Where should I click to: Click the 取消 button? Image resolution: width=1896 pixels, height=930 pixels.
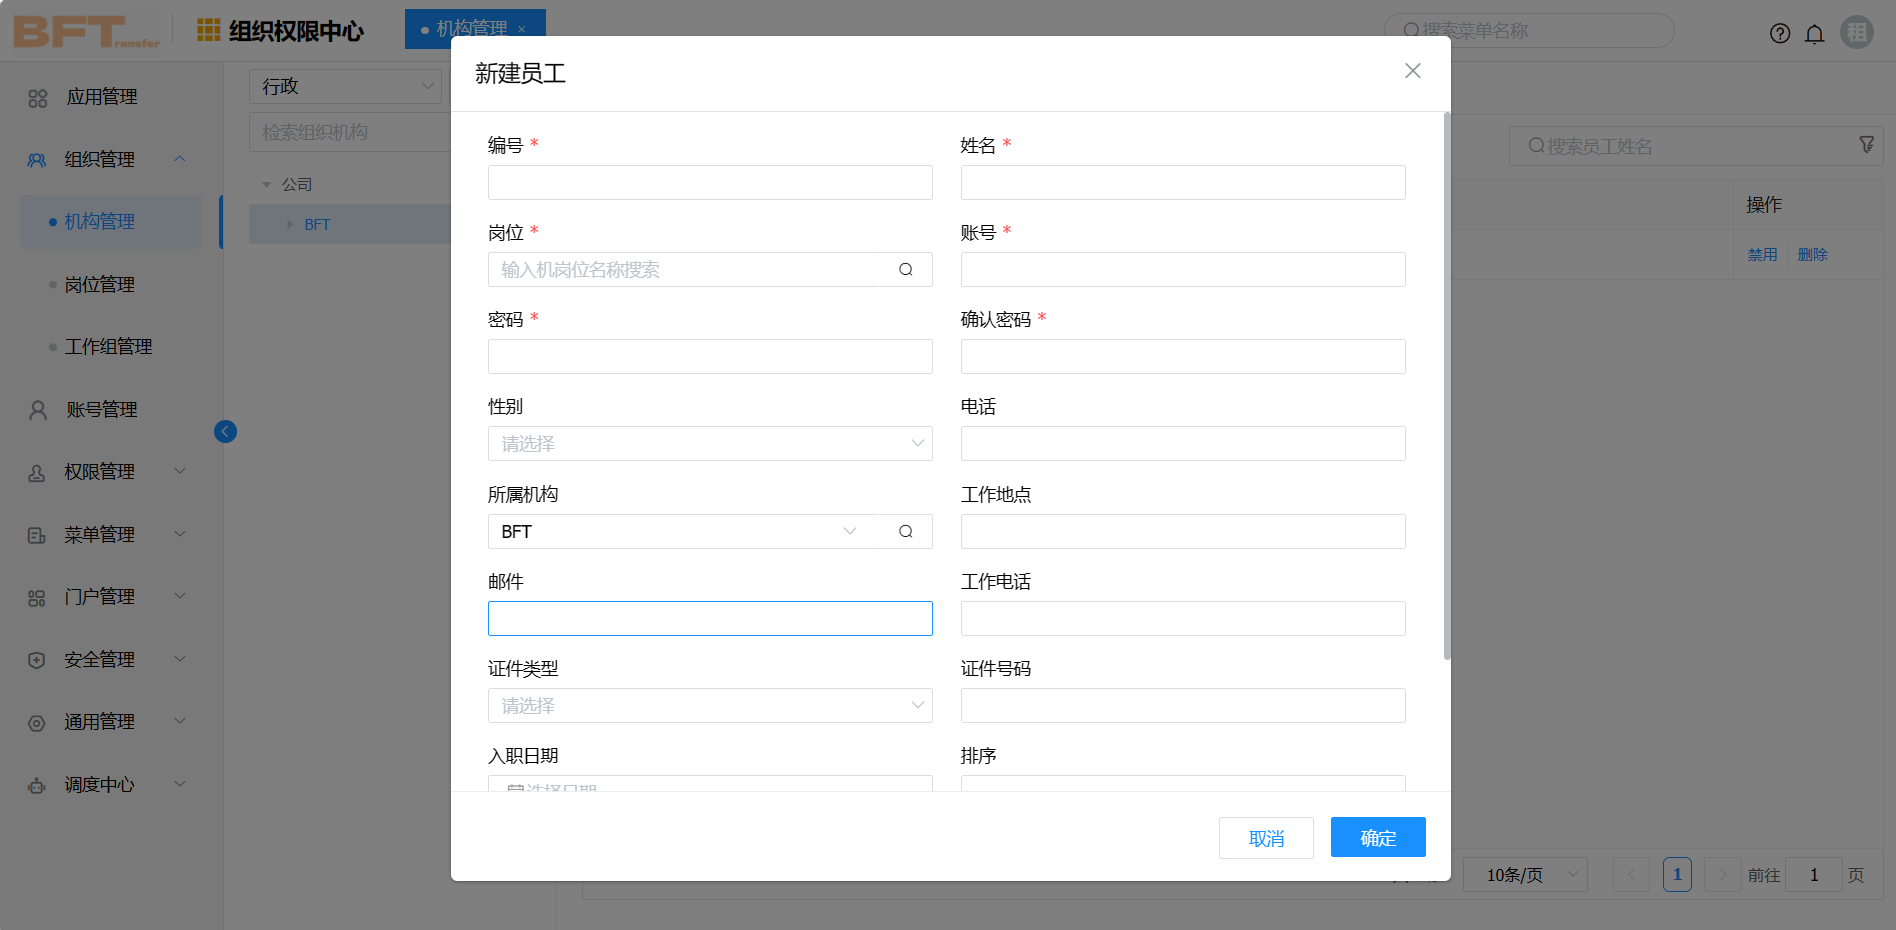point(1265,838)
